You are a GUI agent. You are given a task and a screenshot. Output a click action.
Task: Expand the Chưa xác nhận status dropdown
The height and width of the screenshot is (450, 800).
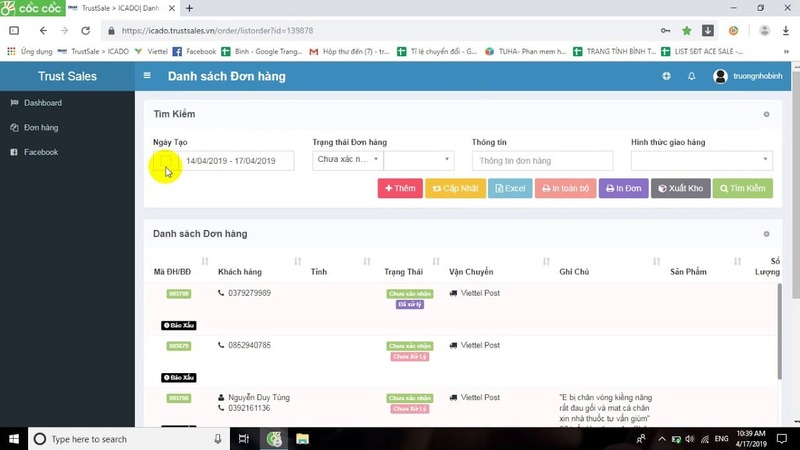coord(347,160)
